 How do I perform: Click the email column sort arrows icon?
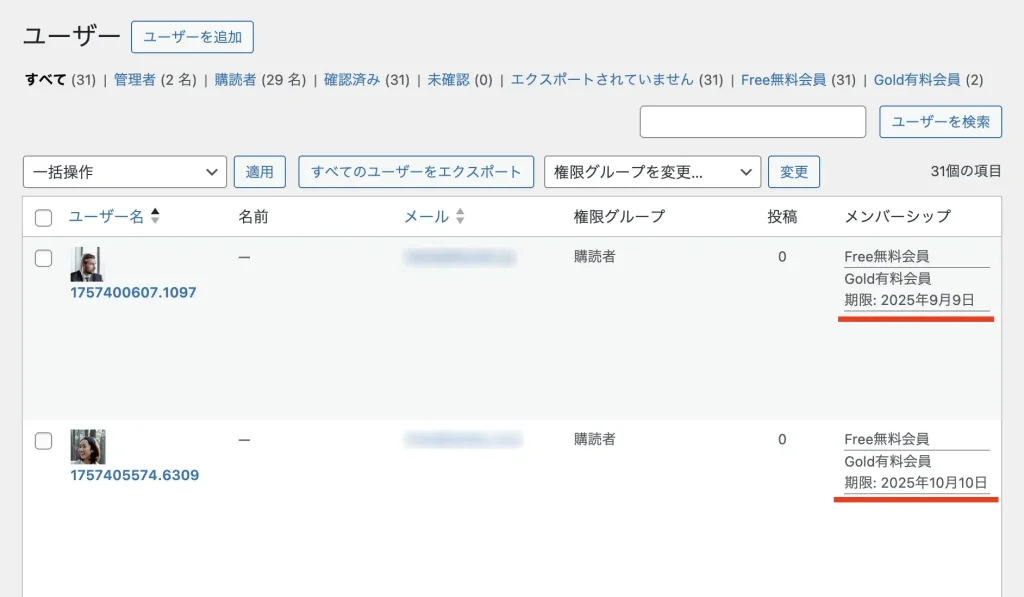(x=460, y=216)
